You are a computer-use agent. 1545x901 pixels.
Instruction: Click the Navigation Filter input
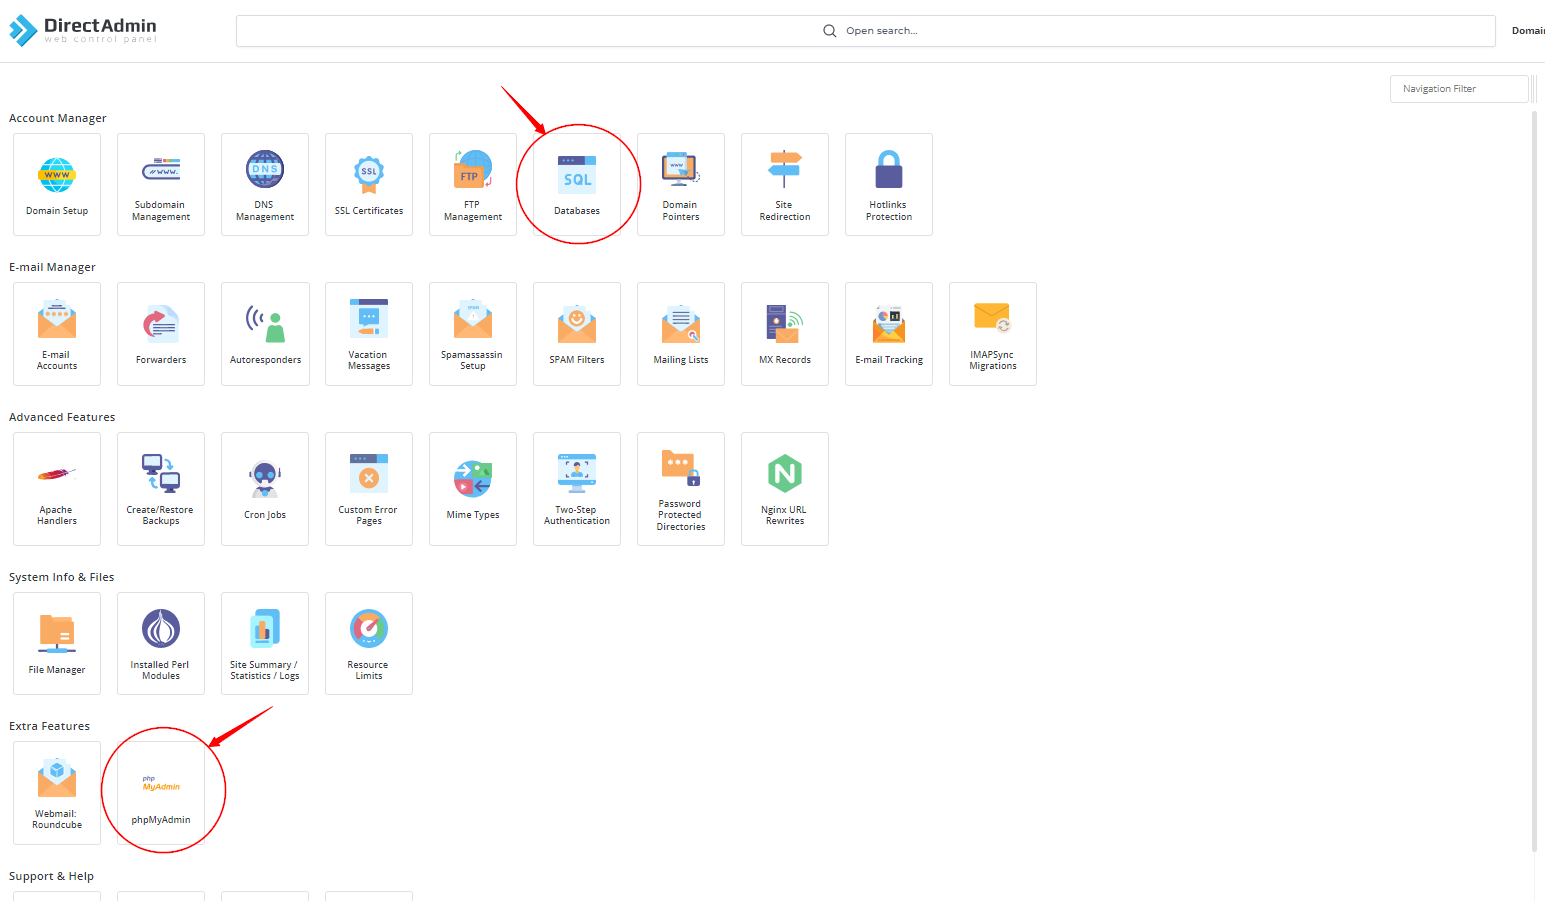coord(1458,89)
